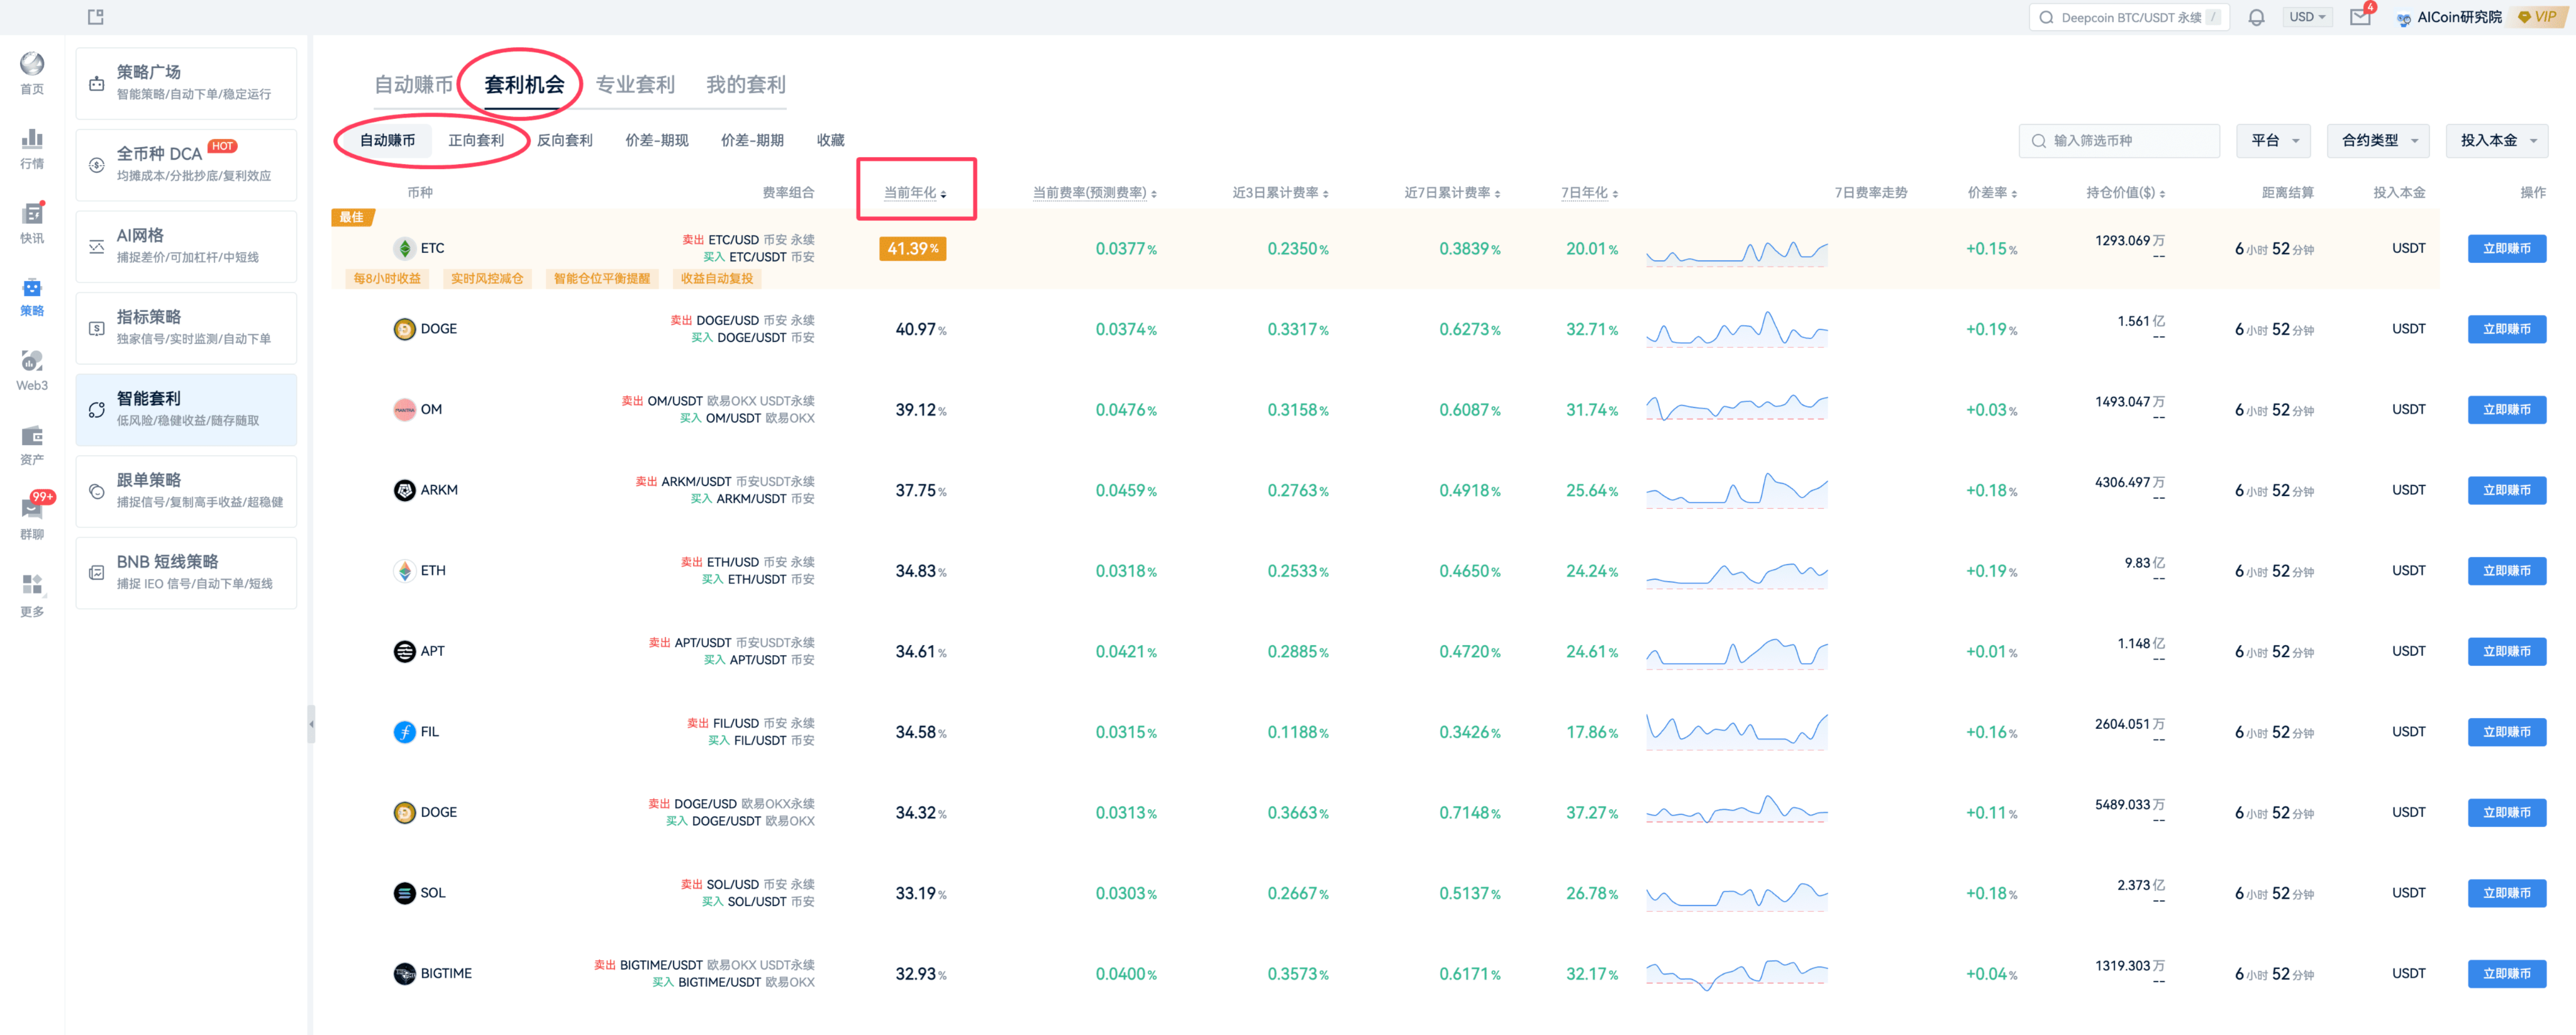Open the FIL 7日费率走势 sparkline chart
Viewport: 2576px width, 1035px height.
[x=1737, y=732]
